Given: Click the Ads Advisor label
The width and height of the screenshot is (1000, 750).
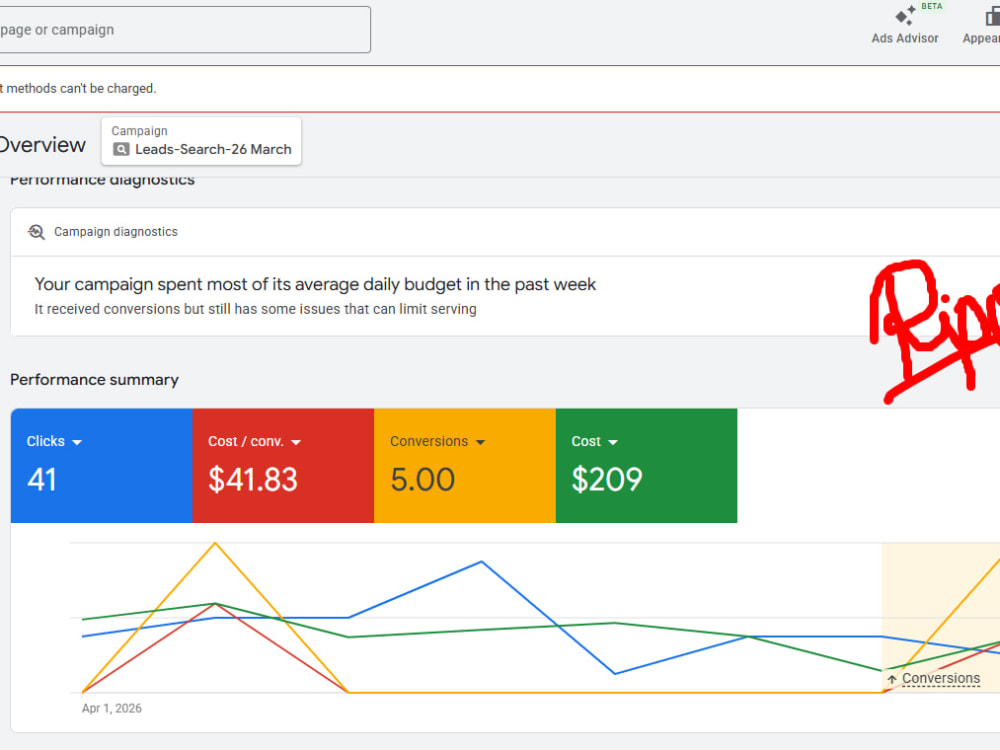Looking at the screenshot, I should pyautogui.click(x=905, y=38).
